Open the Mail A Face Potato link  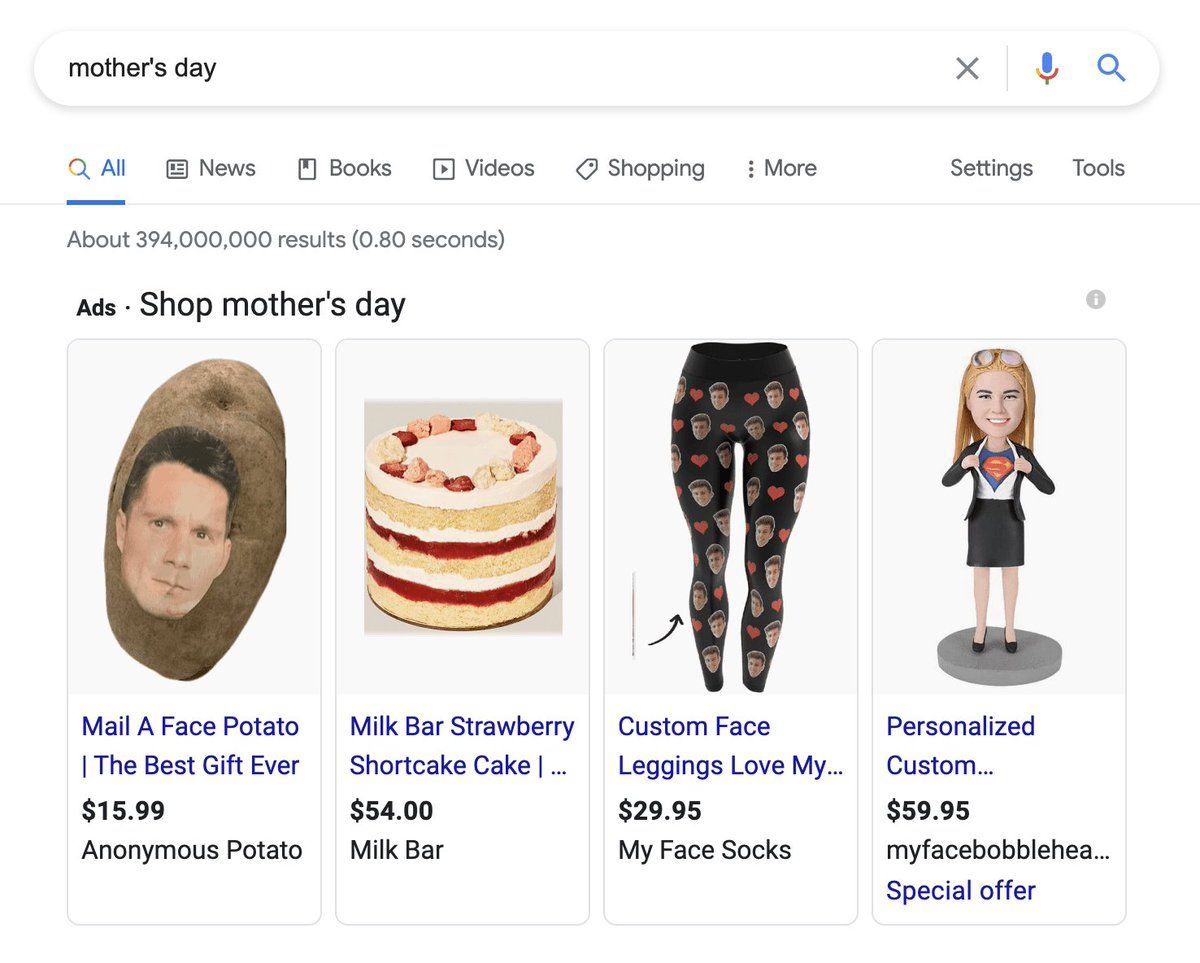(x=191, y=746)
